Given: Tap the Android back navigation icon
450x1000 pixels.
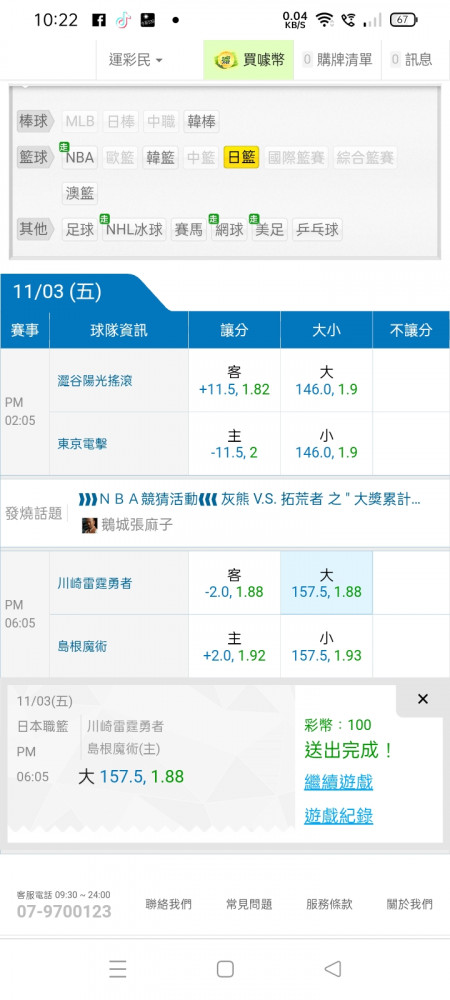Looking at the screenshot, I should (332, 969).
